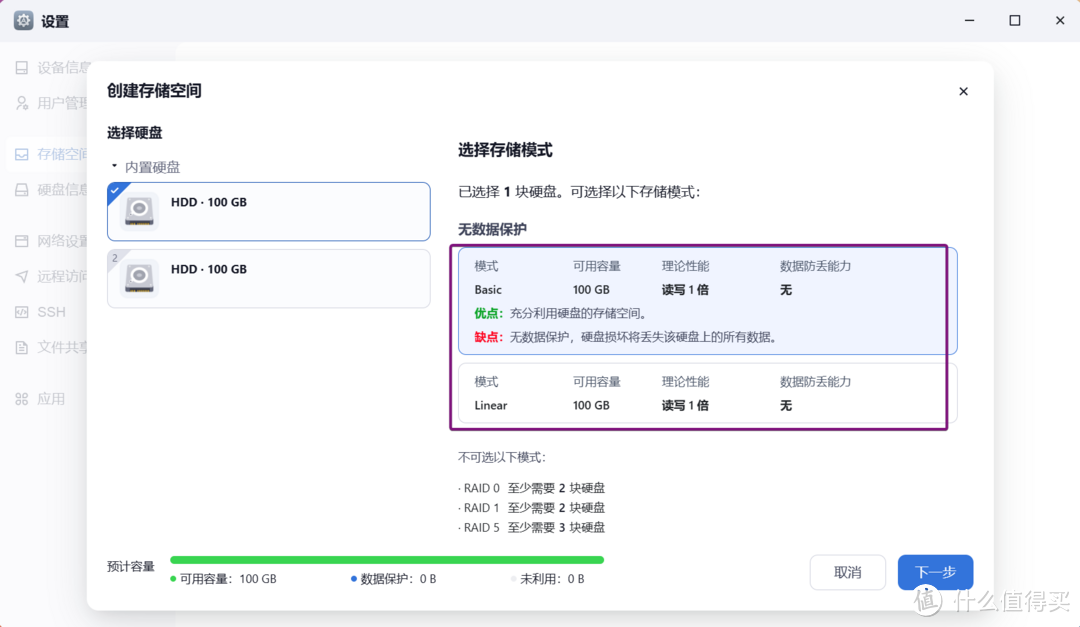Click the green capacity progress bar
The width and height of the screenshot is (1080, 627).
[x=387, y=559]
